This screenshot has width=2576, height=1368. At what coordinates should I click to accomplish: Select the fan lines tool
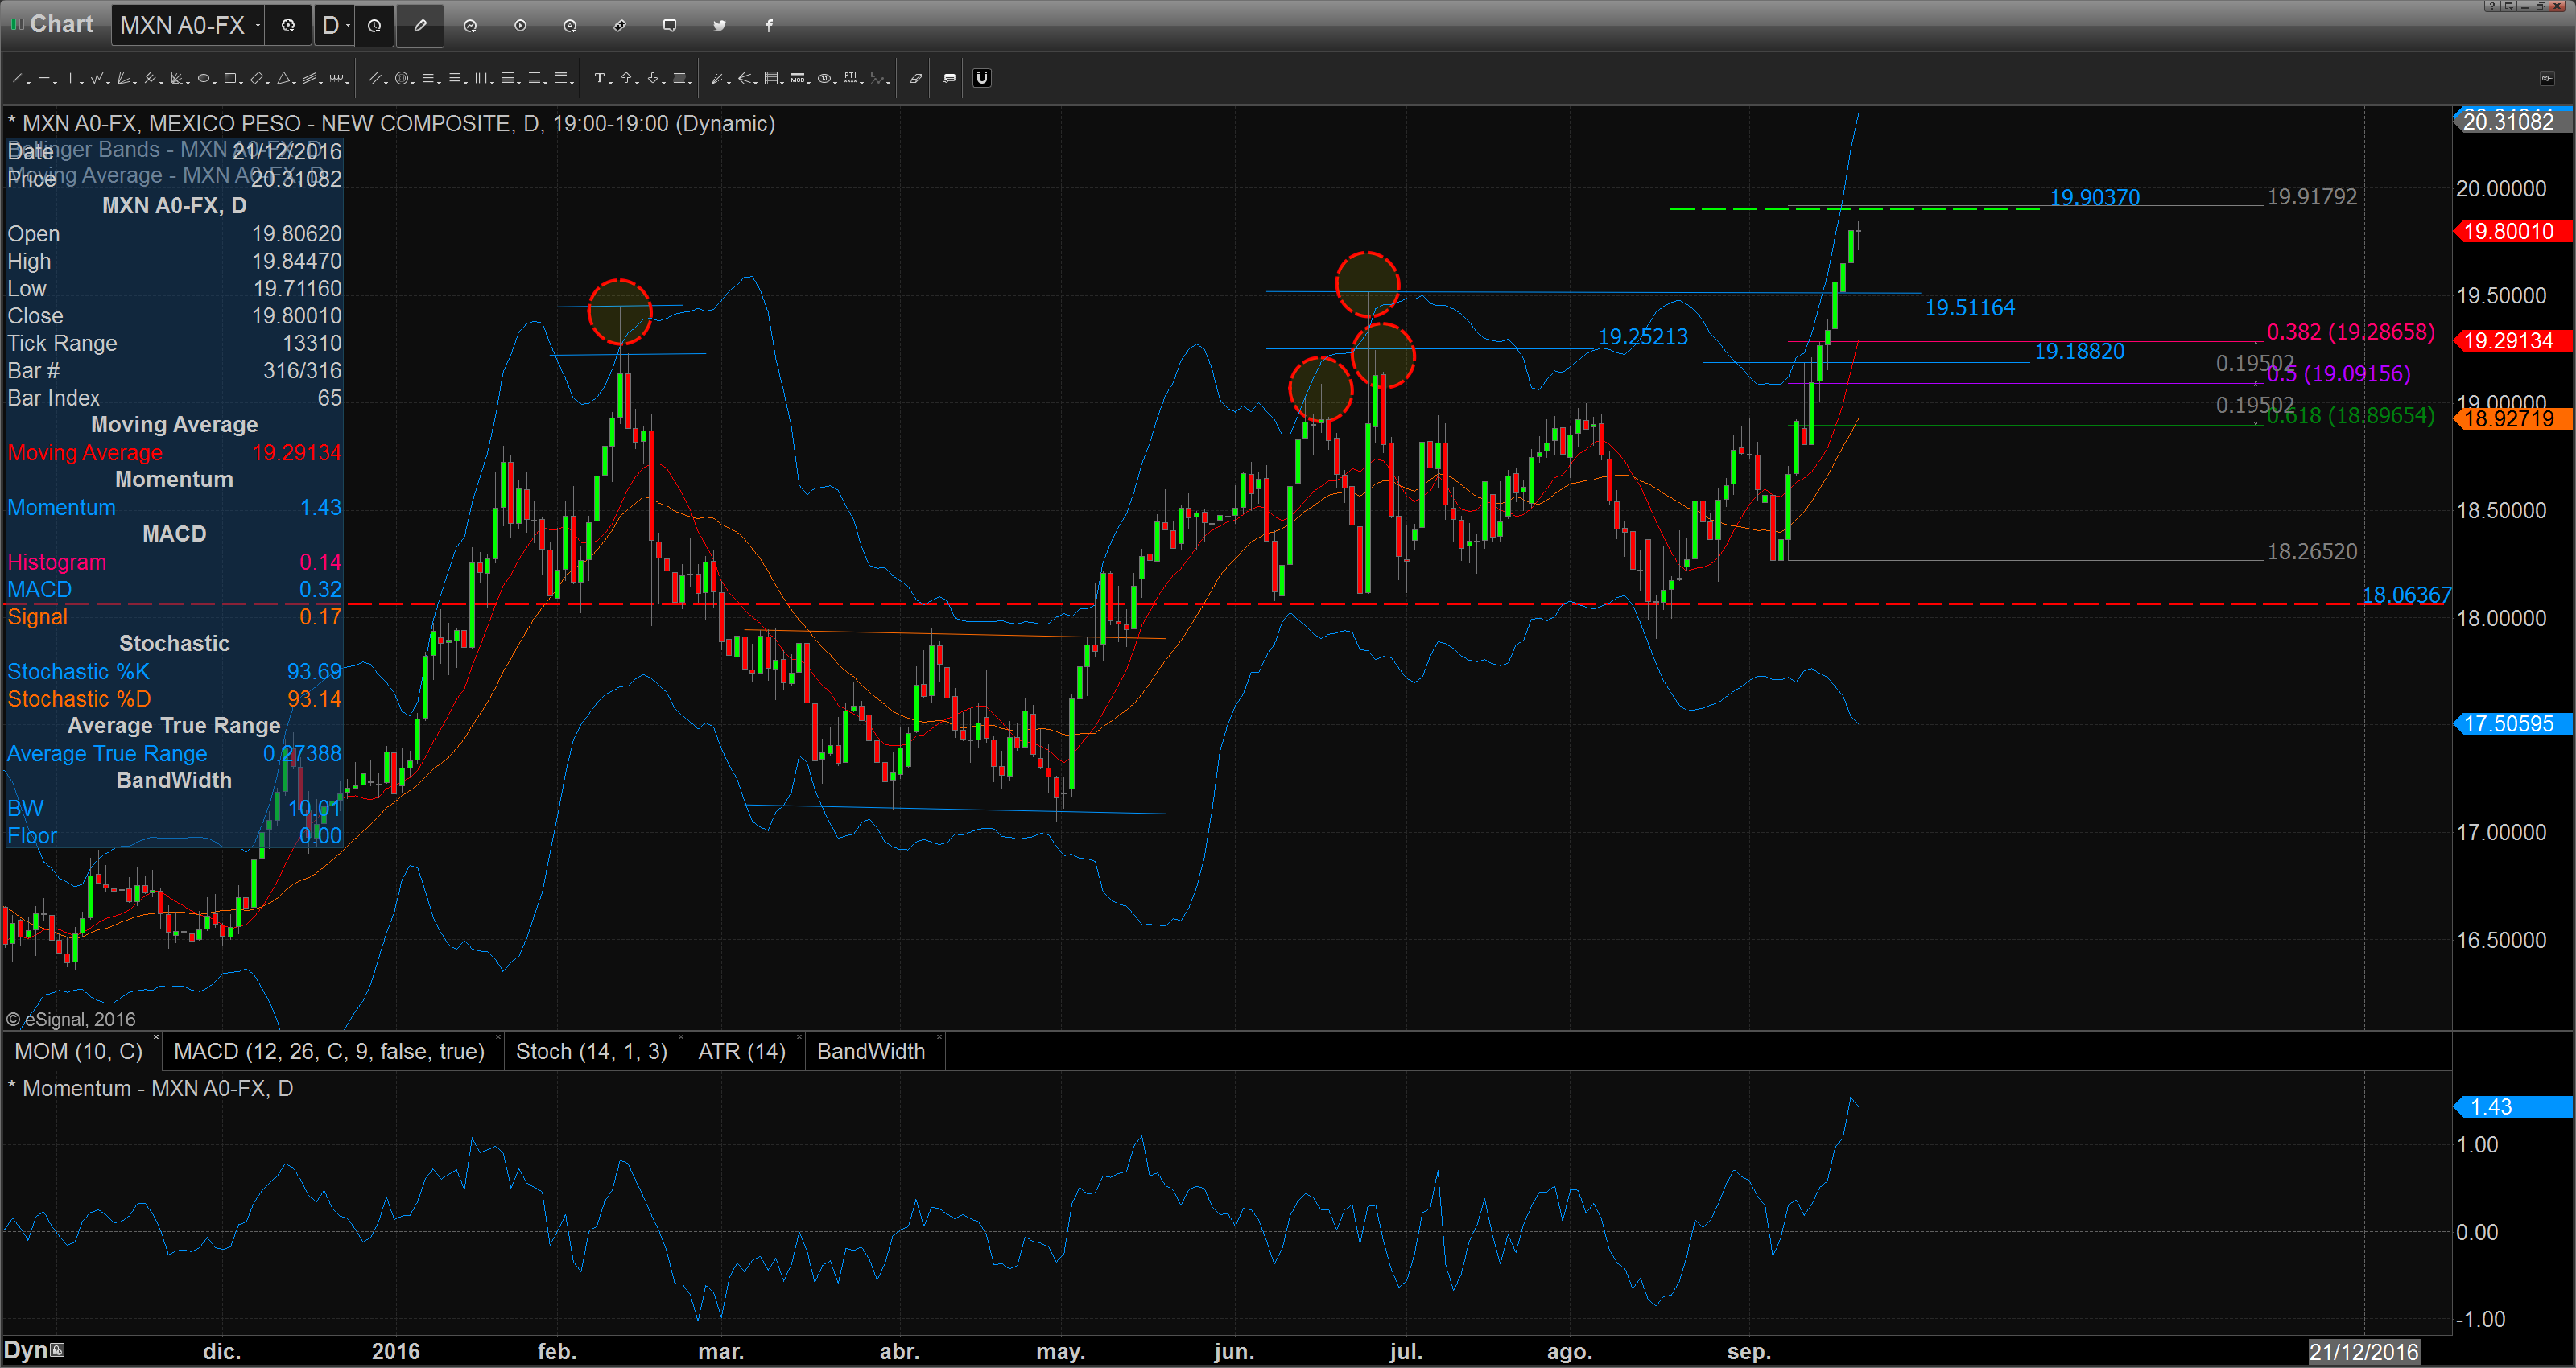tap(123, 78)
